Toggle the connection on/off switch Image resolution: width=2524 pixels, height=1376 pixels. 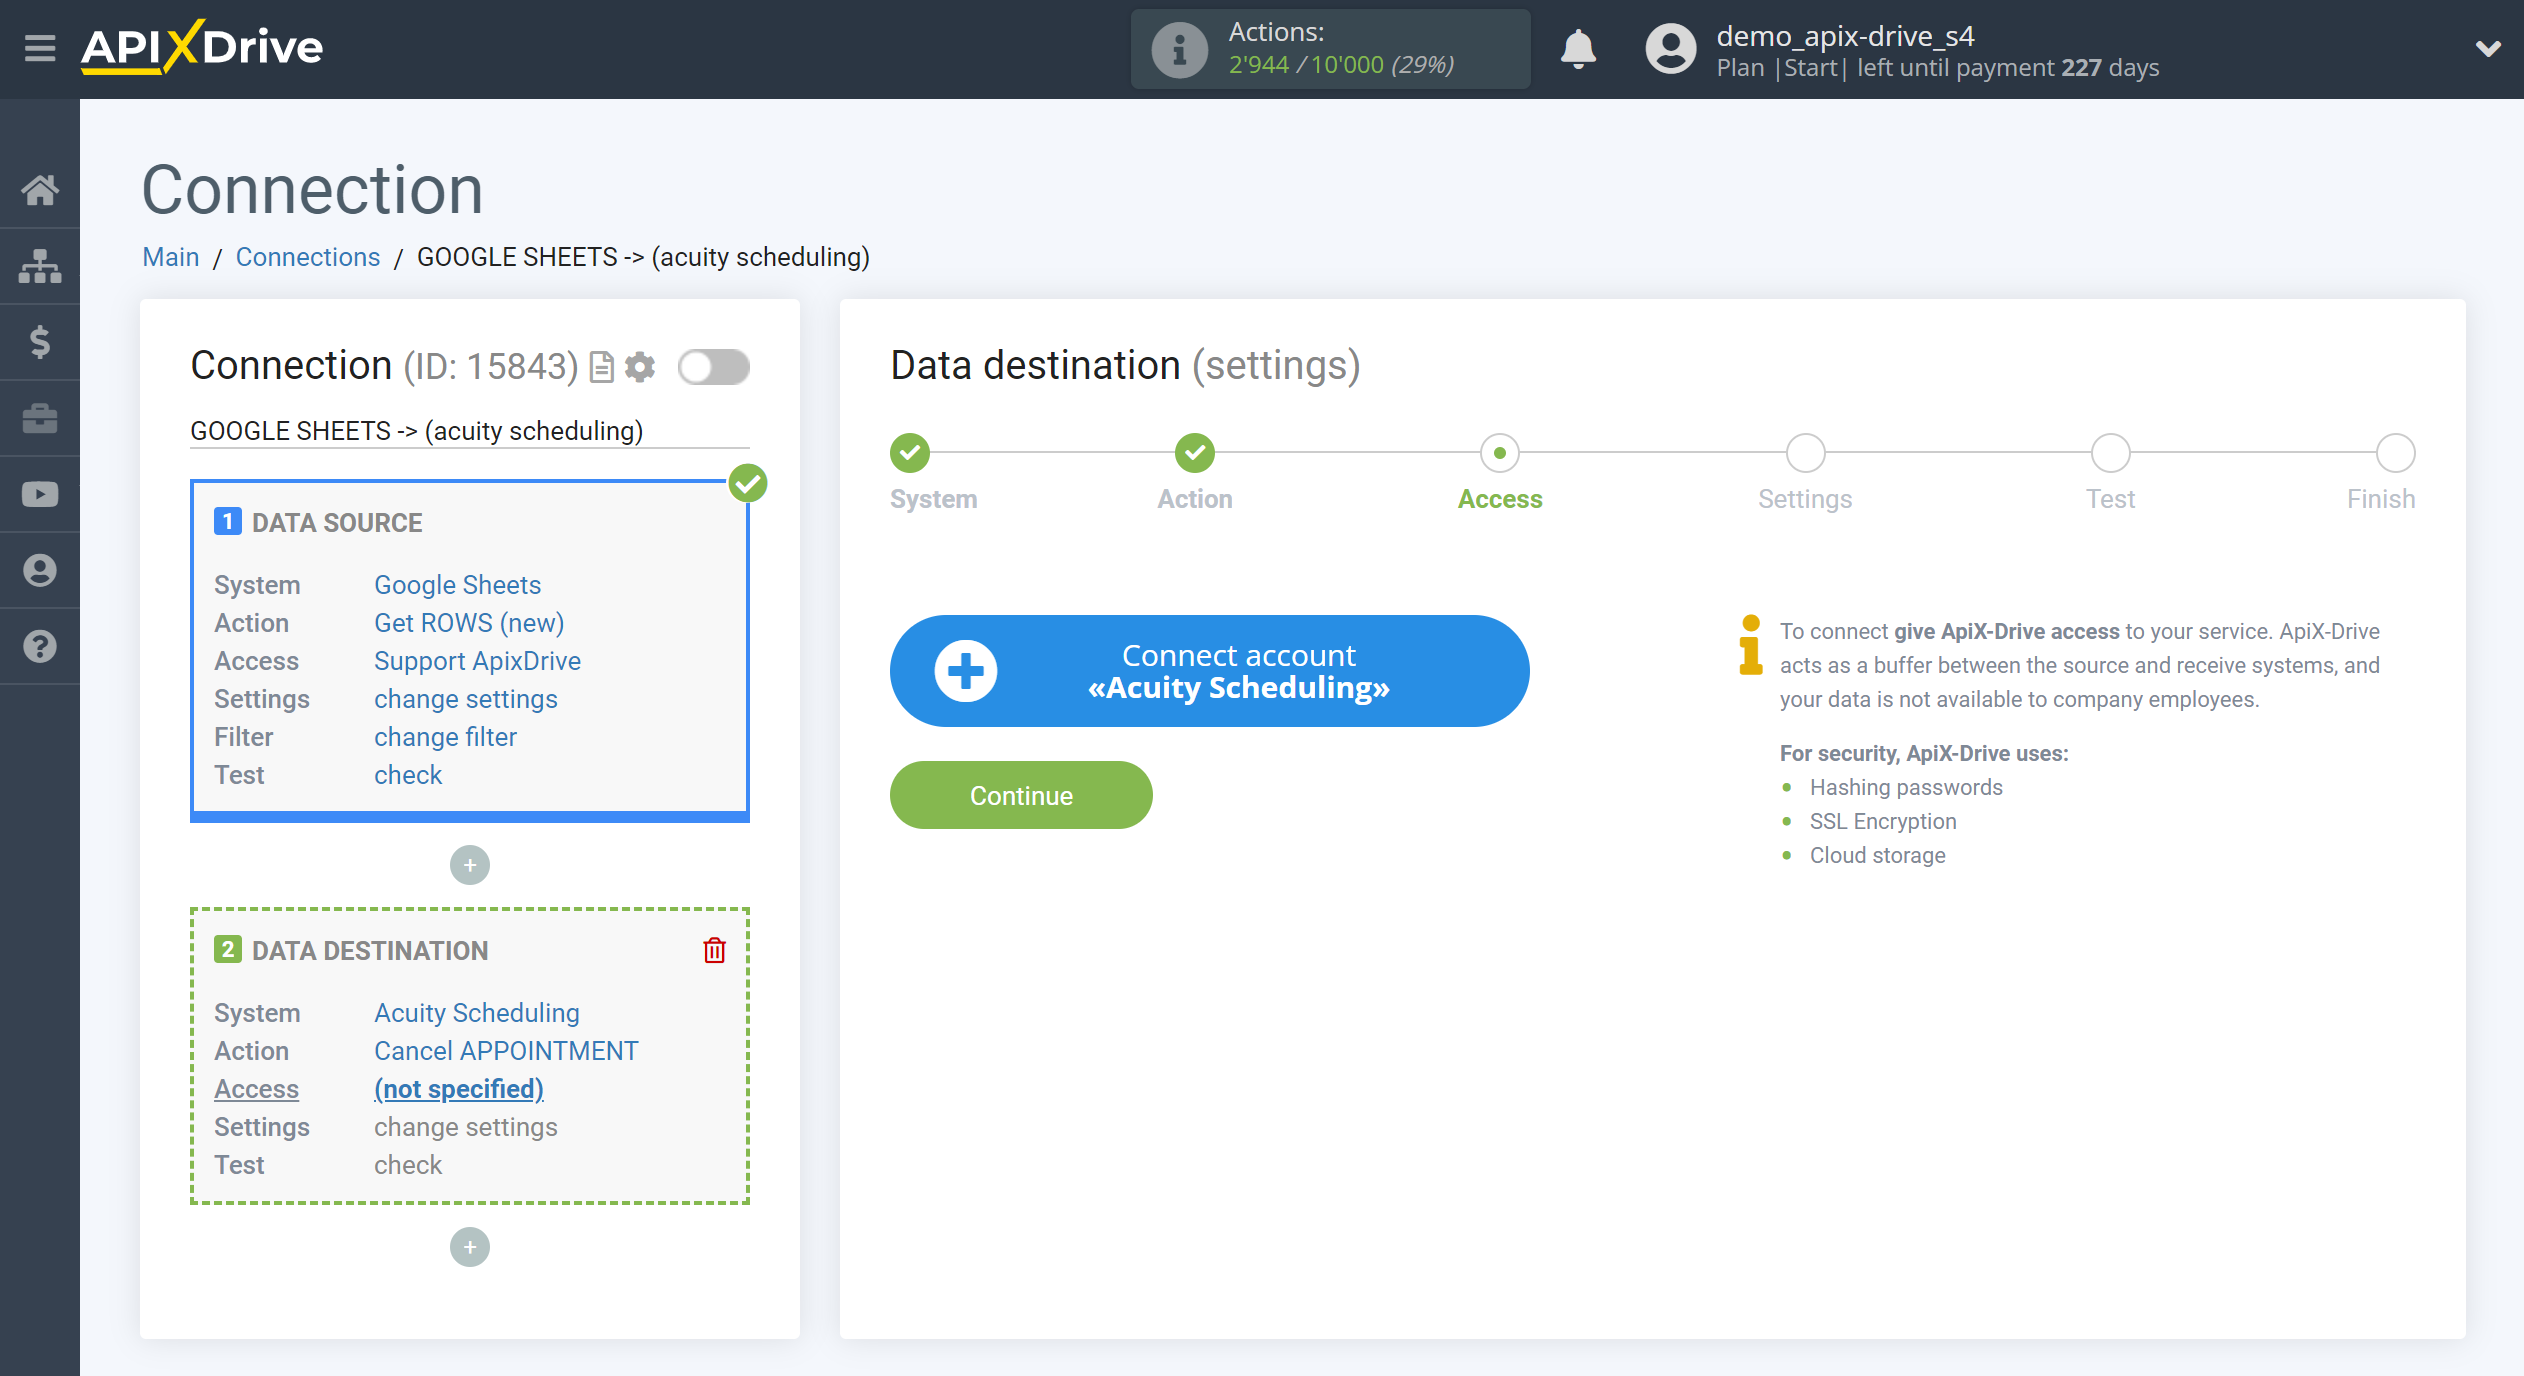pyautogui.click(x=713, y=367)
